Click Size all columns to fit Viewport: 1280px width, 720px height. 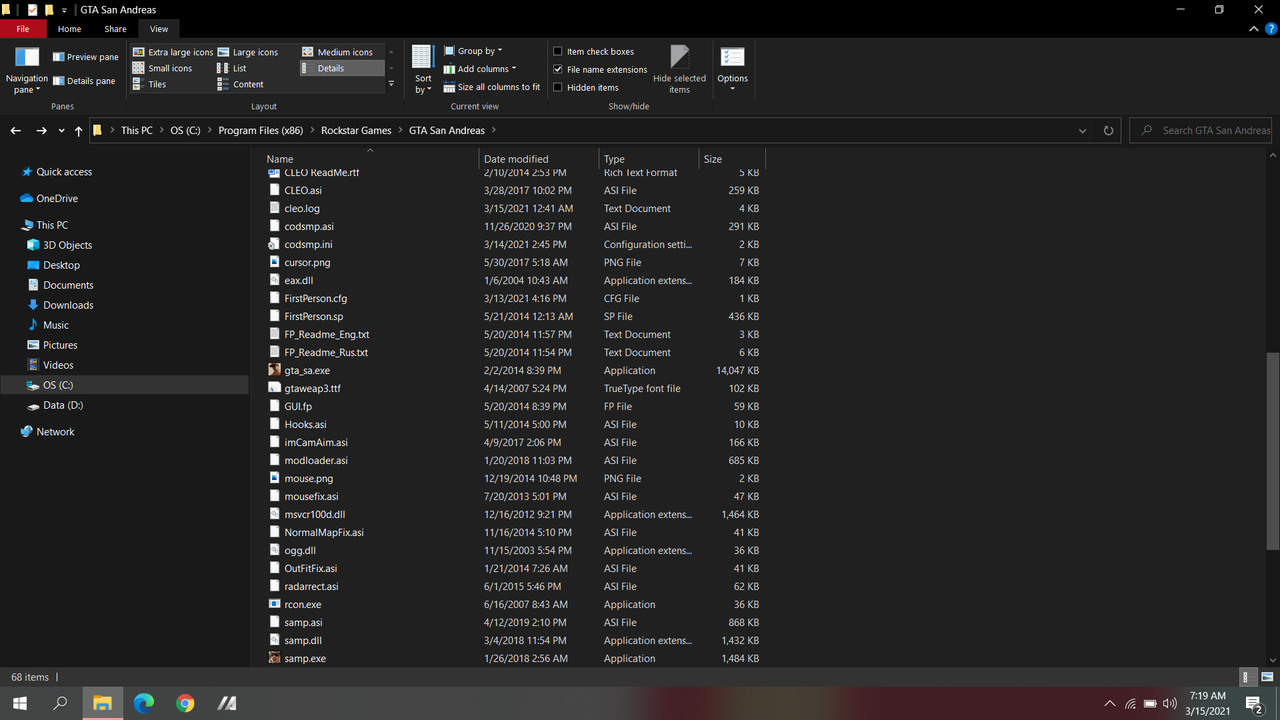(491, 87)
